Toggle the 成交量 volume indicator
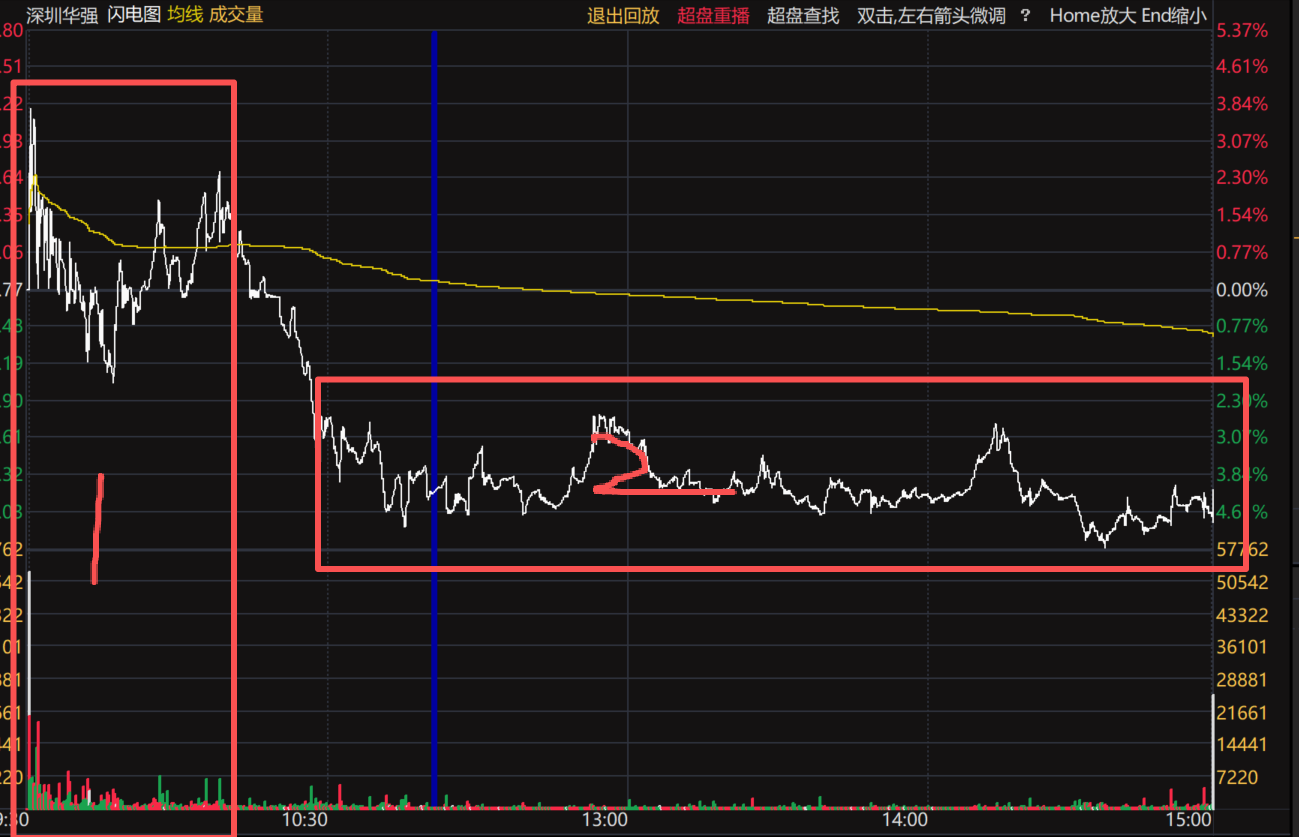The image size is (1299, 837). [x=236, y=15]
